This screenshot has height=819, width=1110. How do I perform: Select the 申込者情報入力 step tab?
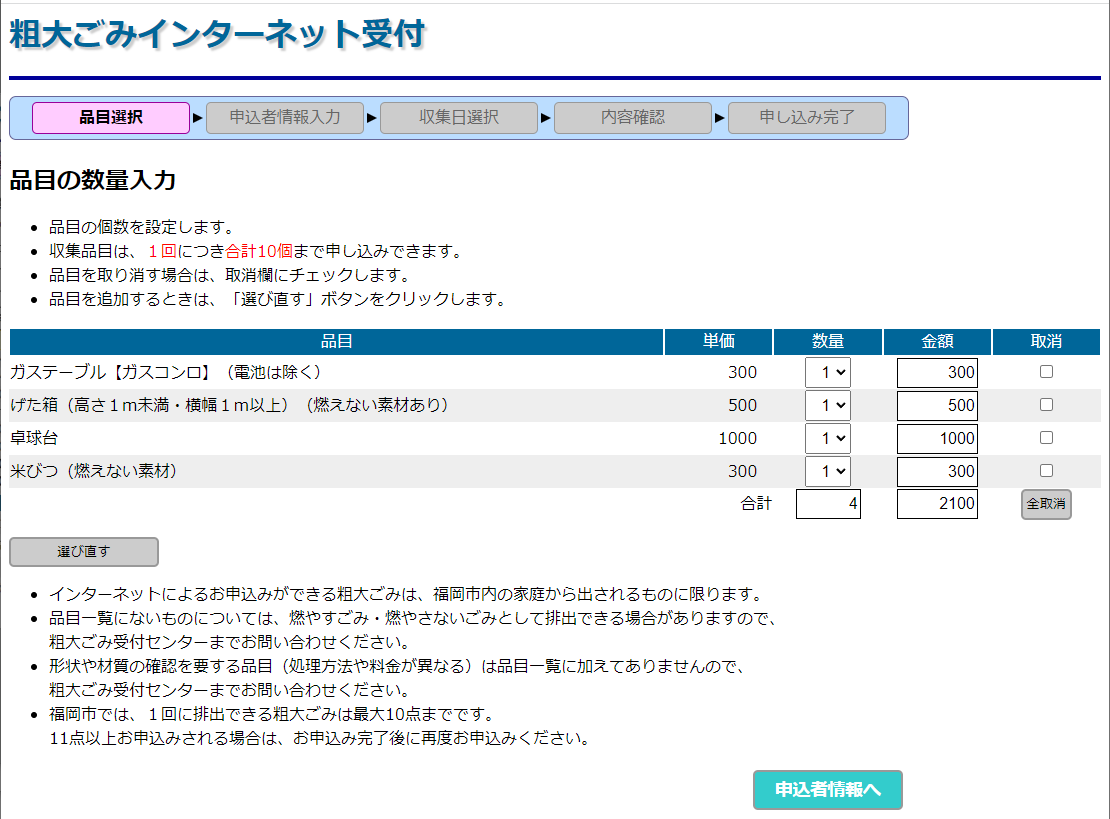285,118
